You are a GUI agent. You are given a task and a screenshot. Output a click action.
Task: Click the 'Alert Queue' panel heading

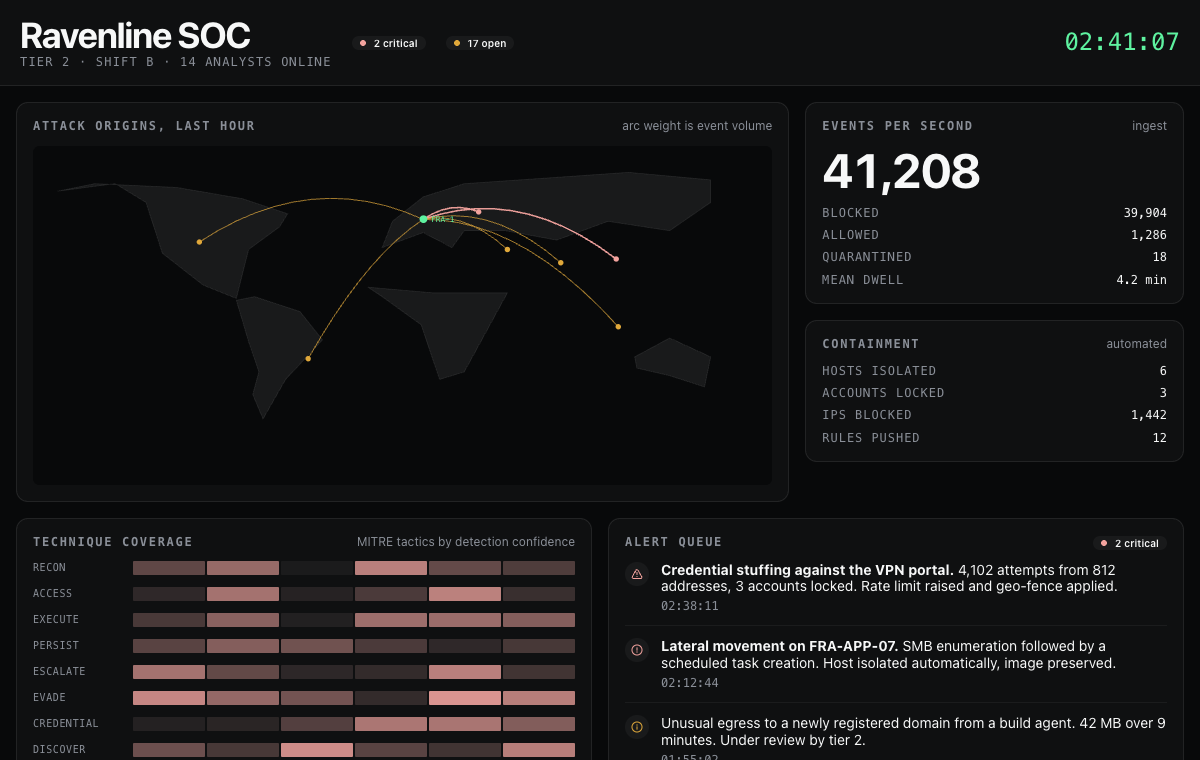[x=674, y=542]
